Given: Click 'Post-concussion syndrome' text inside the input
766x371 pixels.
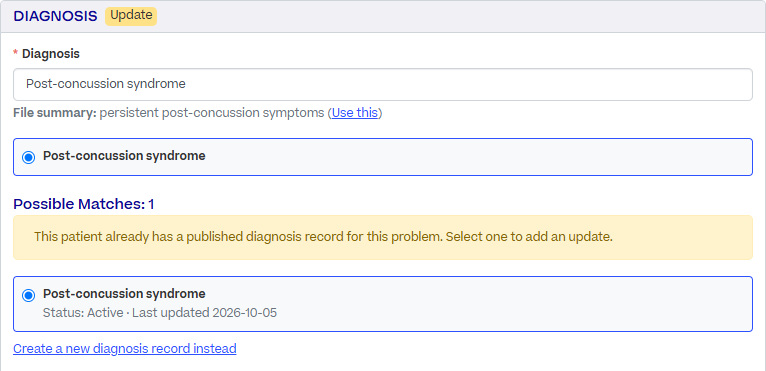Looking at the screenshot, I should tap(106, 84).
